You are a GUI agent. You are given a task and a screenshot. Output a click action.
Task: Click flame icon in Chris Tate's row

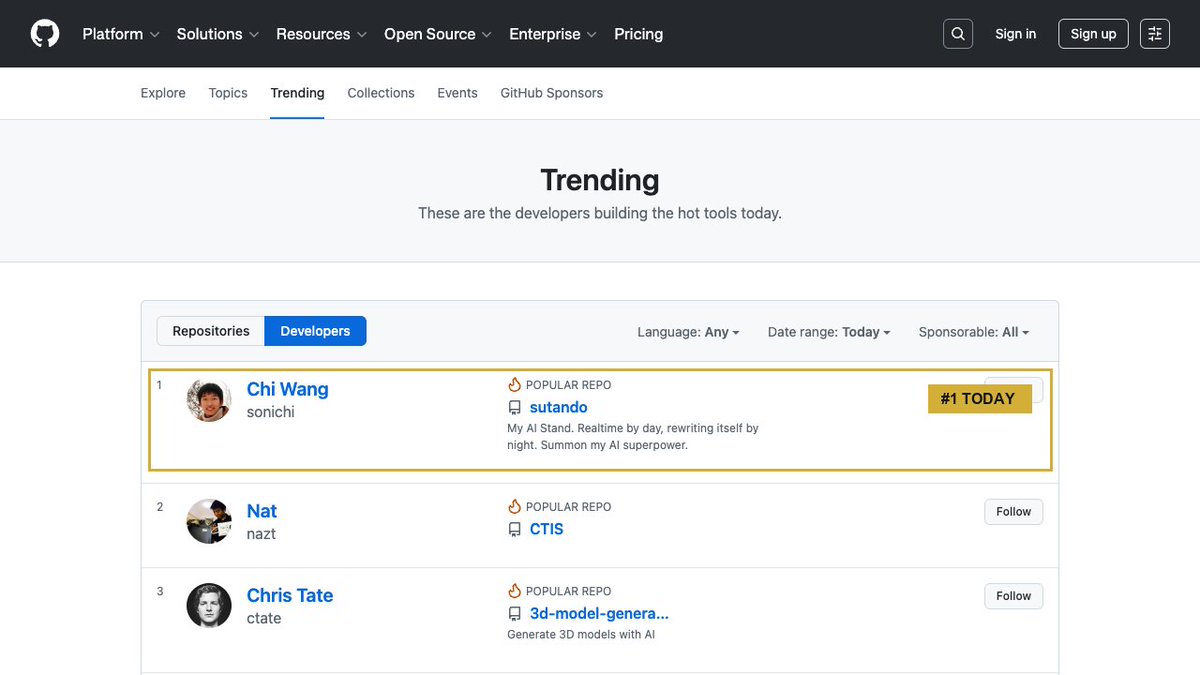(515, 591)
